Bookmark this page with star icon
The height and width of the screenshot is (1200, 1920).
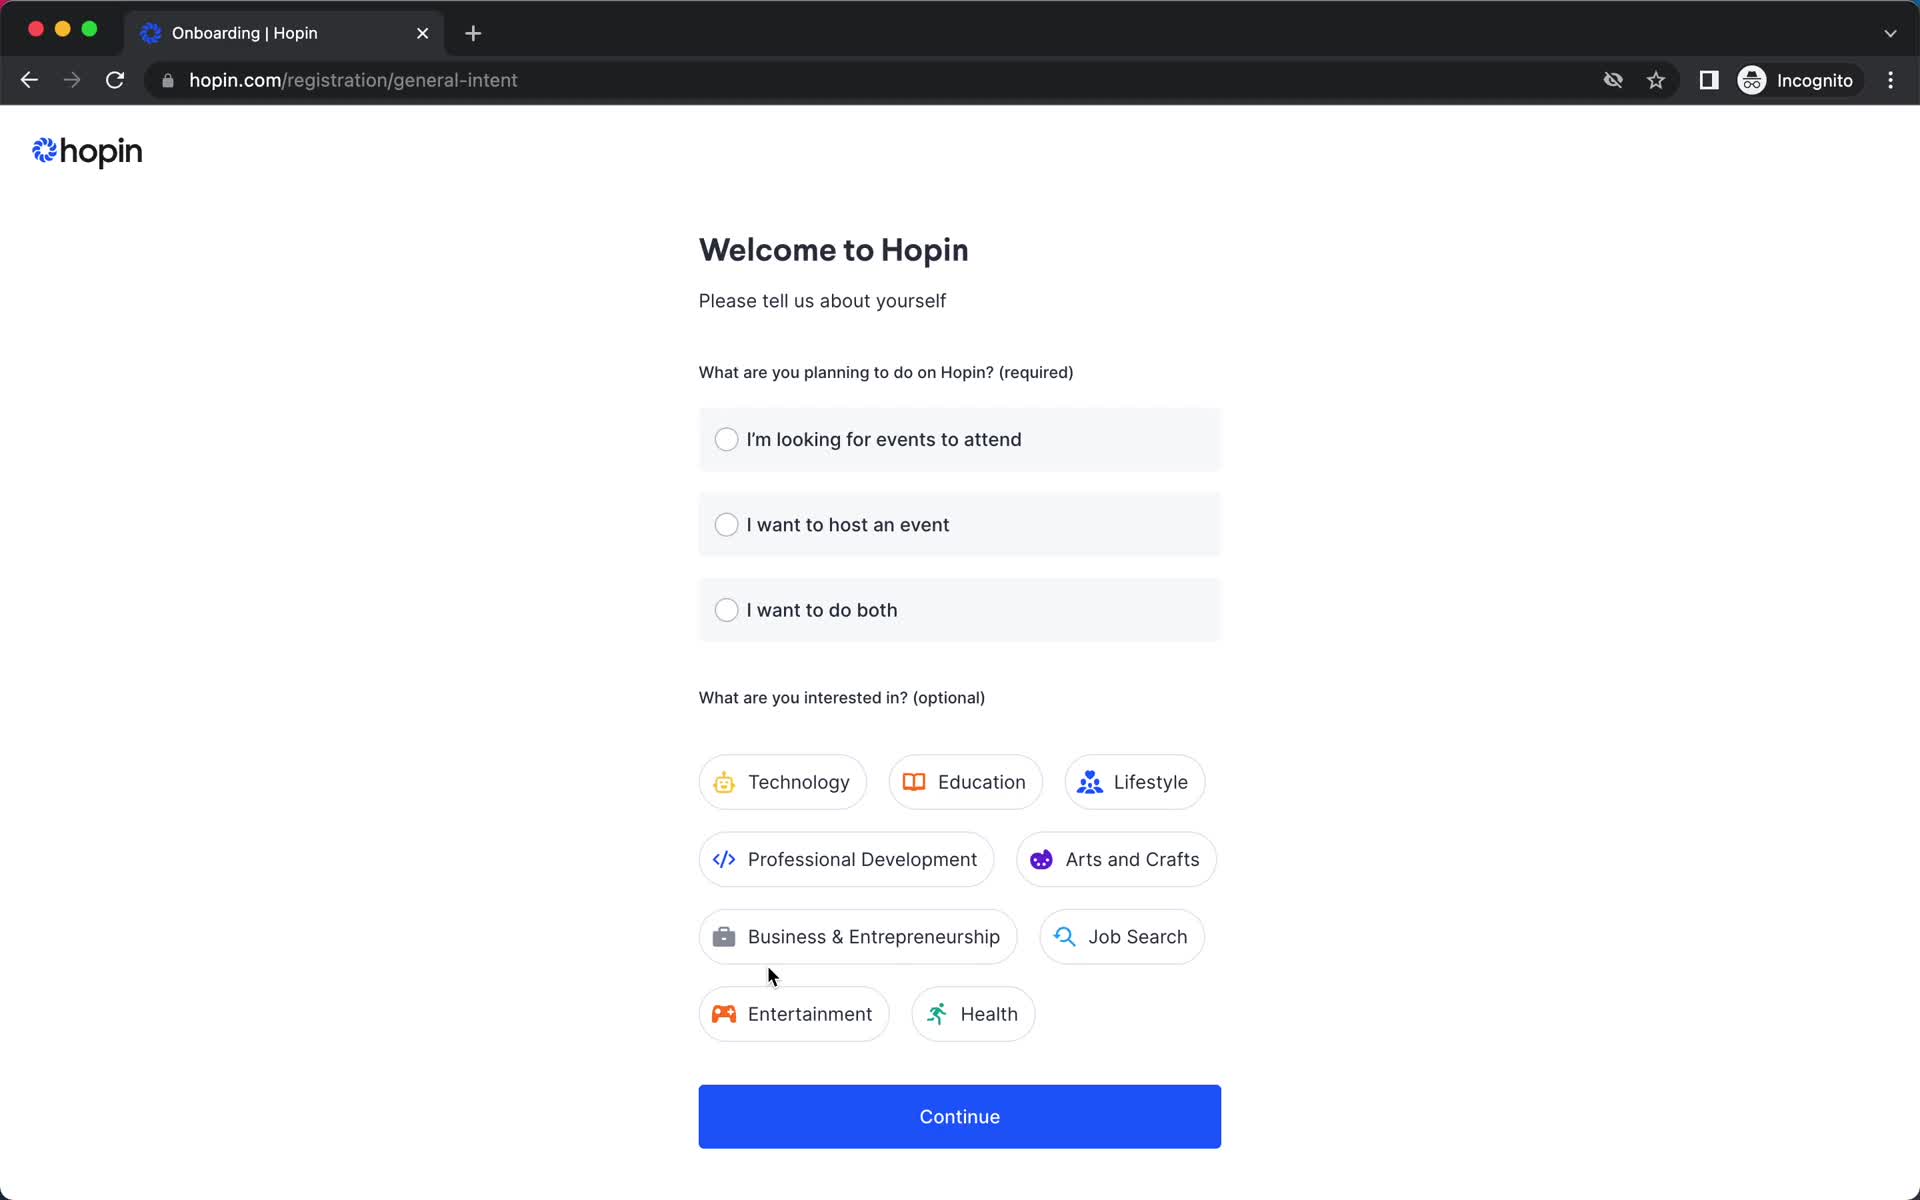pos(1656,80)
